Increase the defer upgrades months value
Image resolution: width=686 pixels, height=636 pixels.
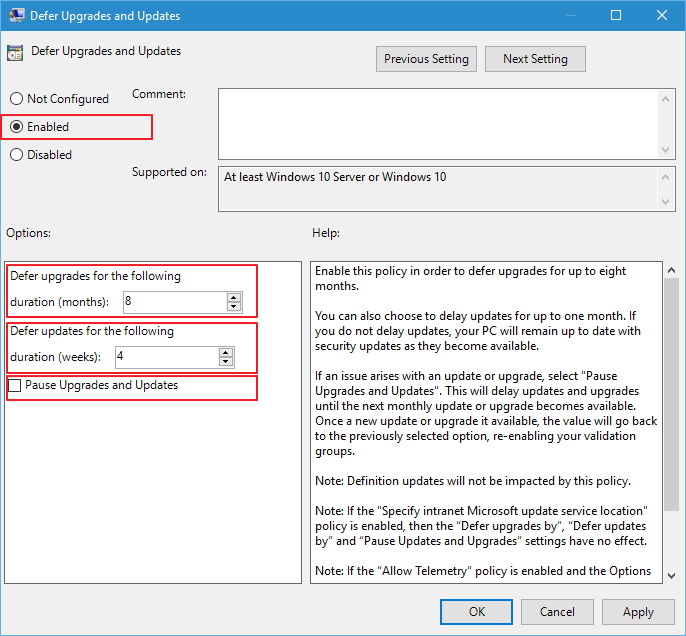pyautogui.click(x=234, y=297)
